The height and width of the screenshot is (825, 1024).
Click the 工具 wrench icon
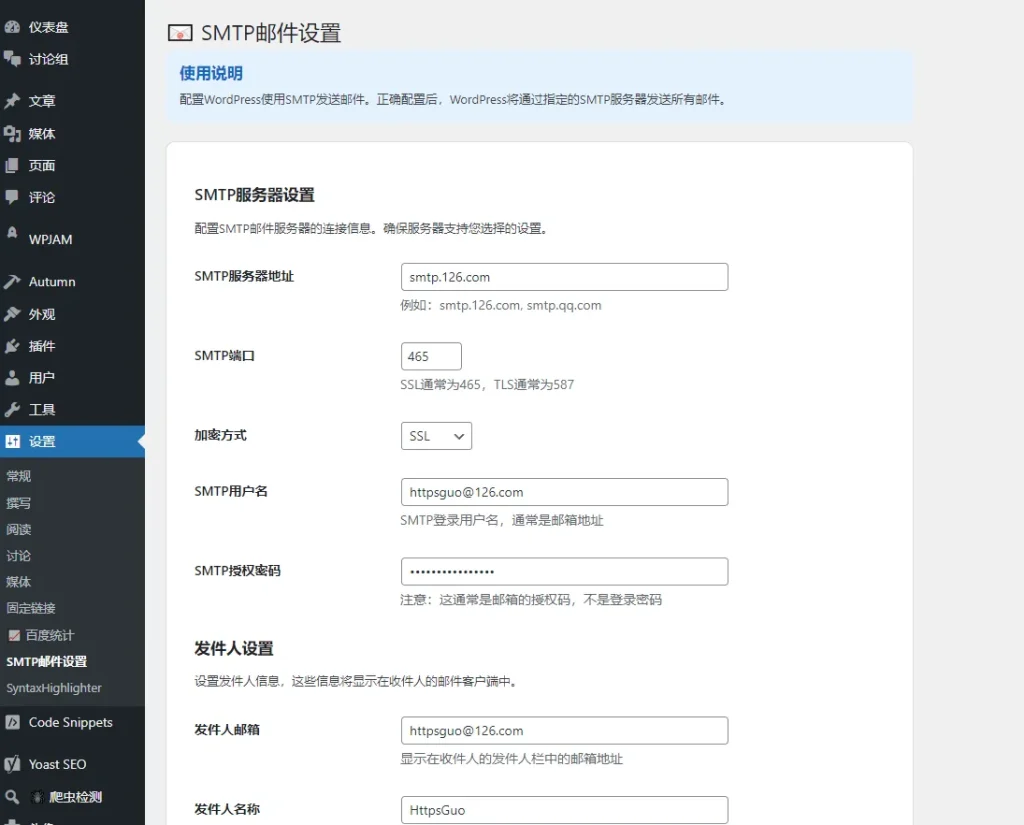click(12, 410)
